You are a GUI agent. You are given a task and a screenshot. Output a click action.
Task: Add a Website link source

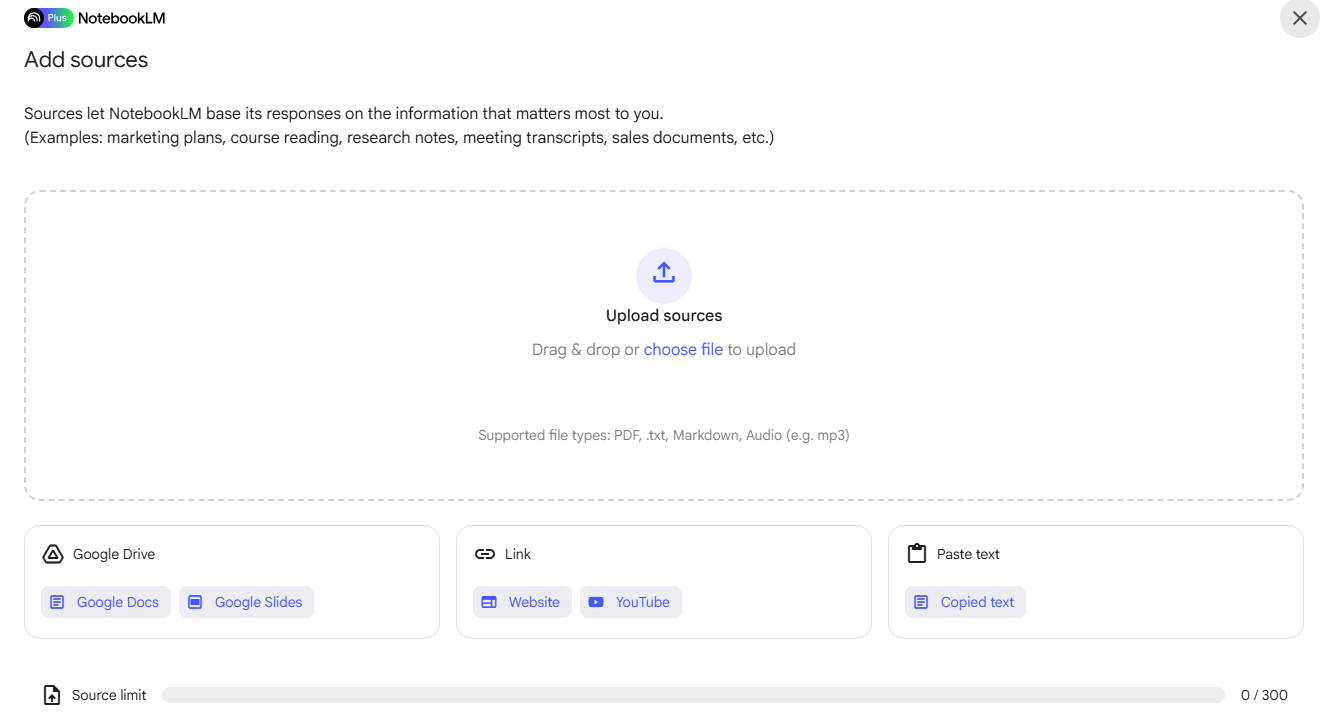click(x=522, y=602)
